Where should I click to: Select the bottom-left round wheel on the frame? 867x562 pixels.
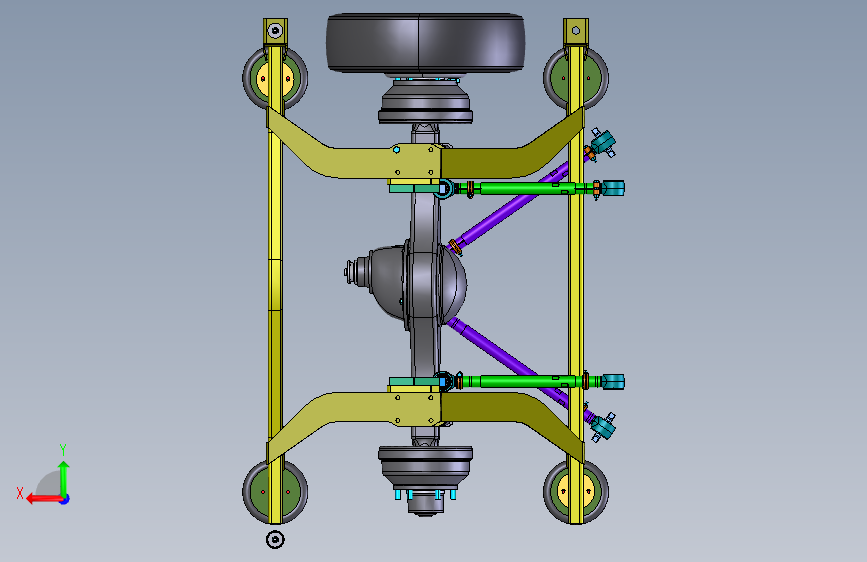(275, 492)
